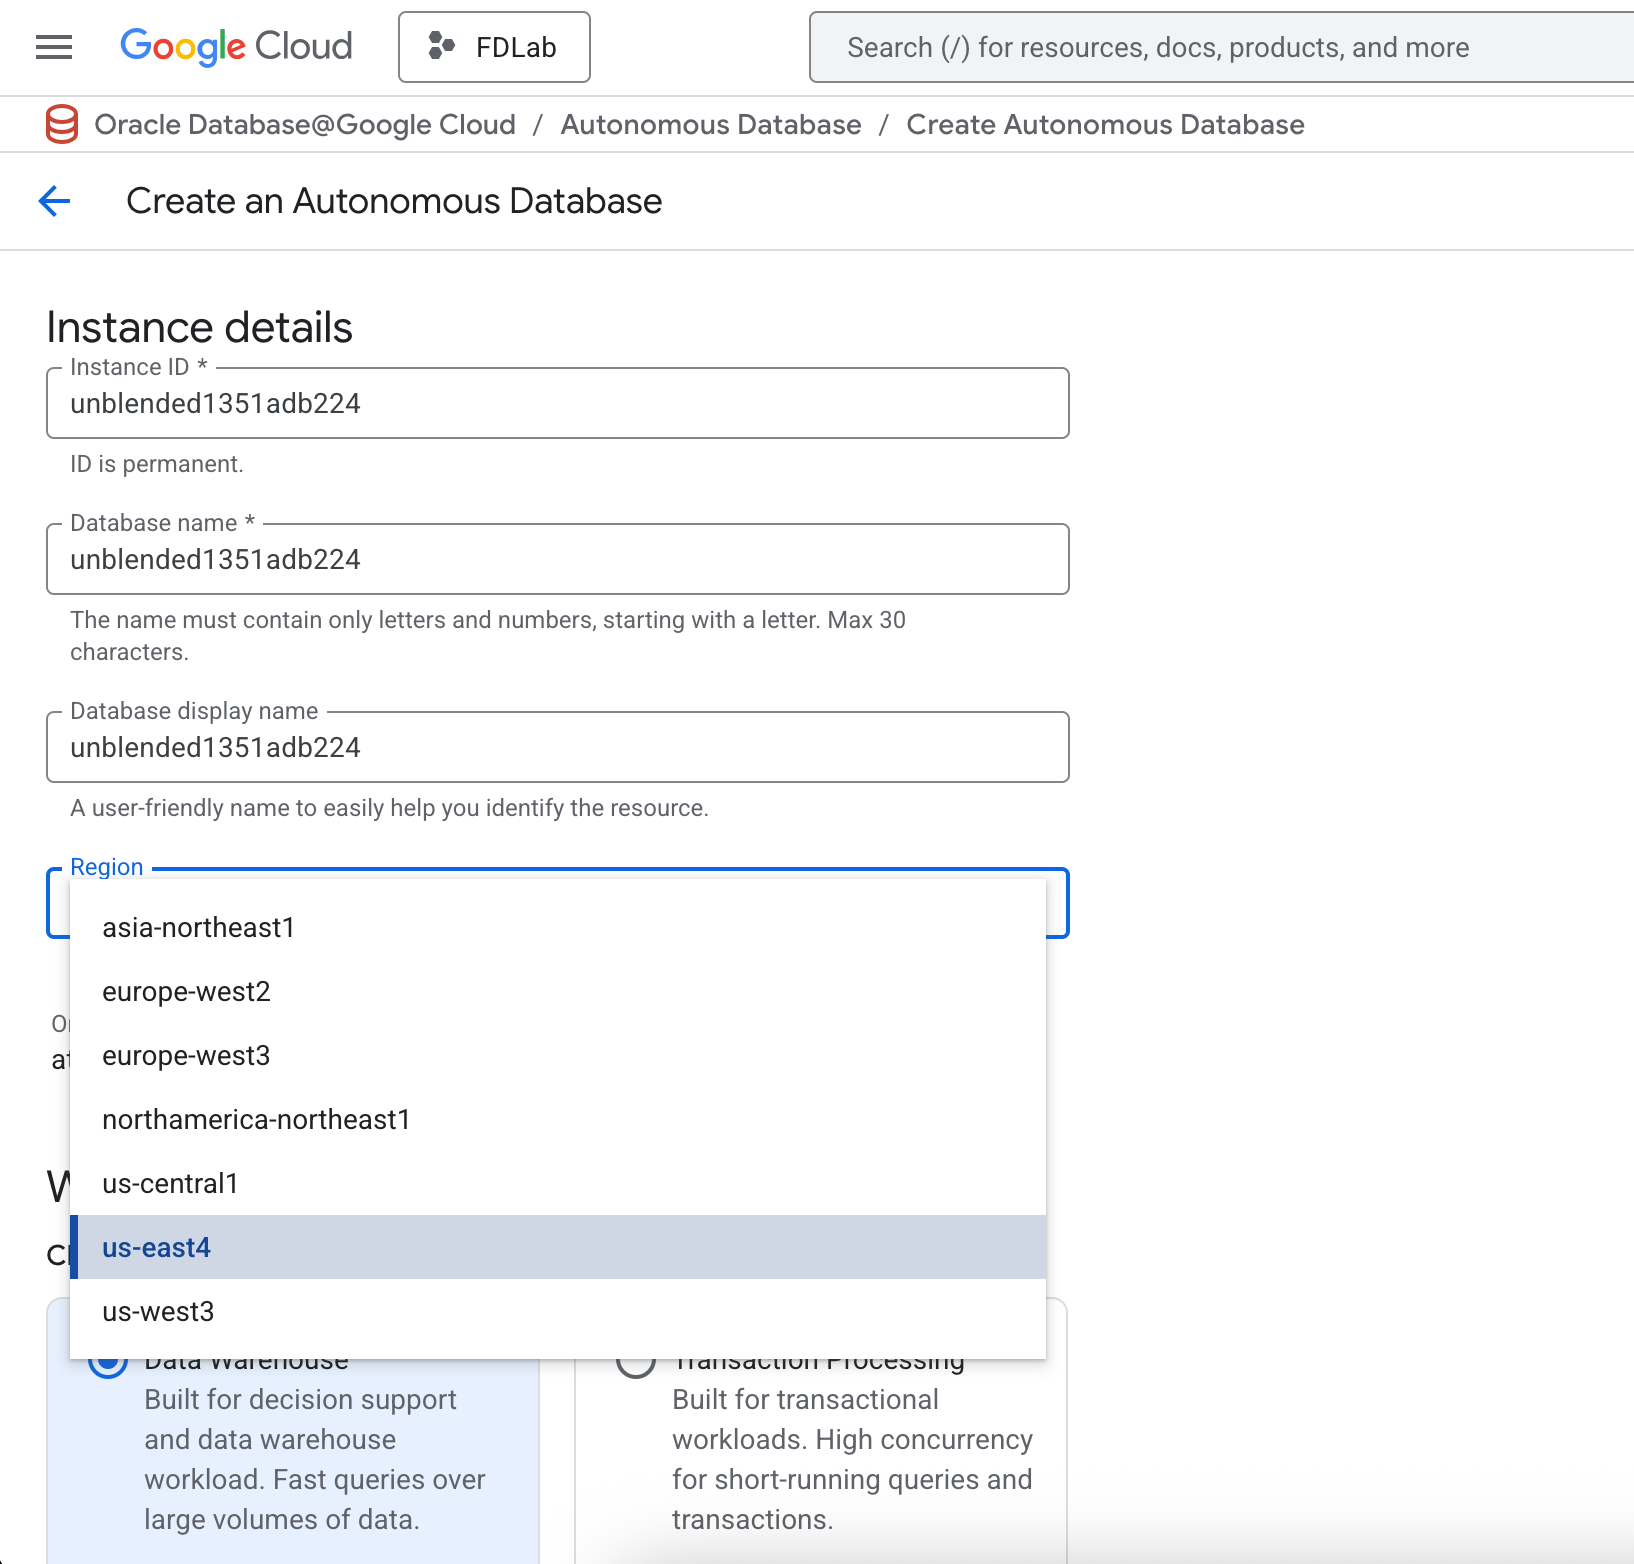This screenshot has width=1634, height=1564.
Task: Focus the Database display name field
Action: click(x=558, y=747)
